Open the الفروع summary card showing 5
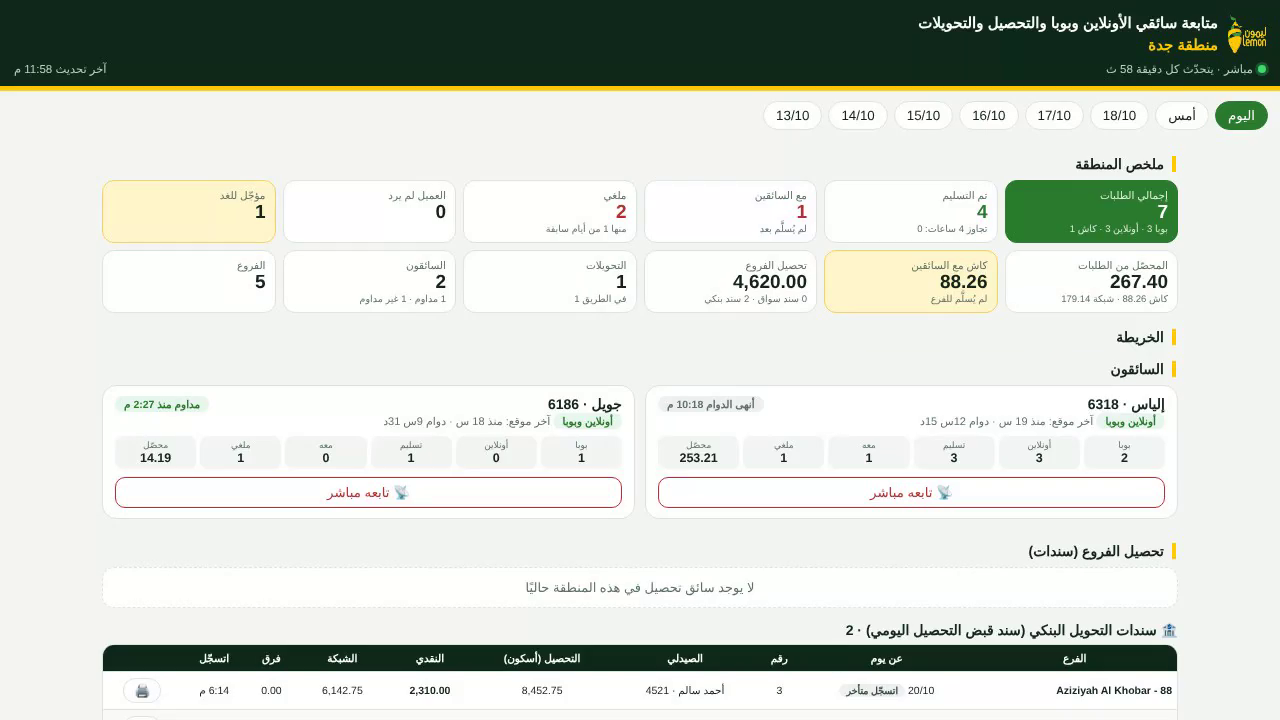The image size is (1280, 720). coord(189,281)
